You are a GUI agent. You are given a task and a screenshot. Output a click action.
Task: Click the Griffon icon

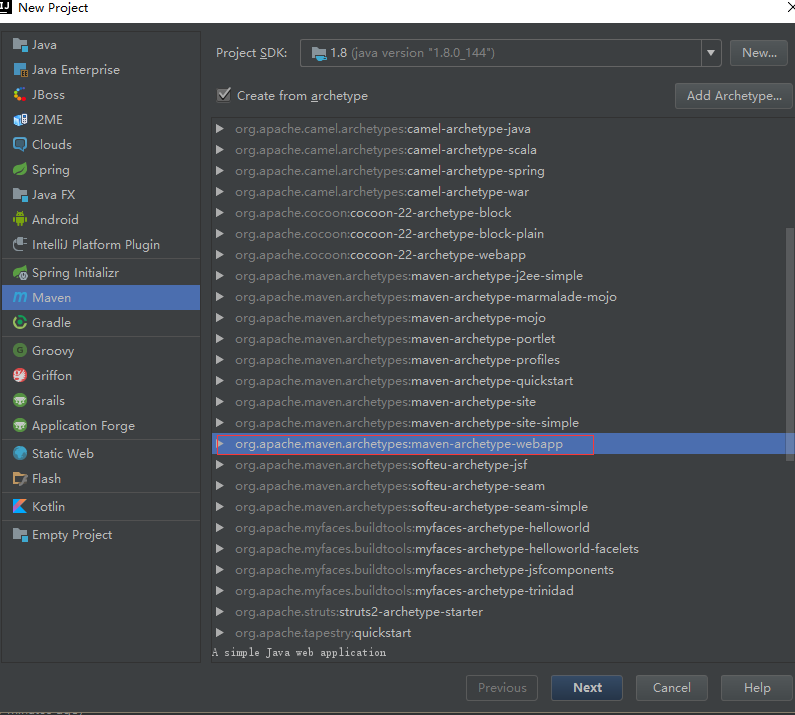tap(20, 375)
